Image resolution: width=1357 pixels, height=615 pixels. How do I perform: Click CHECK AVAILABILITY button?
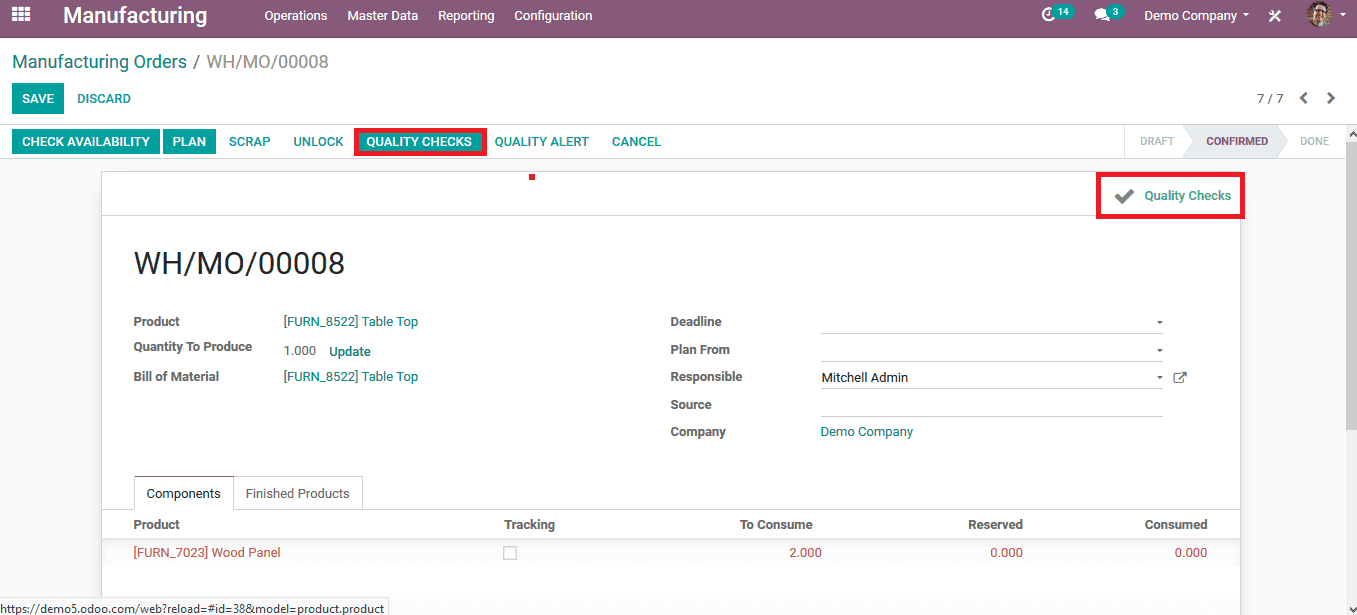pos(86,142)
